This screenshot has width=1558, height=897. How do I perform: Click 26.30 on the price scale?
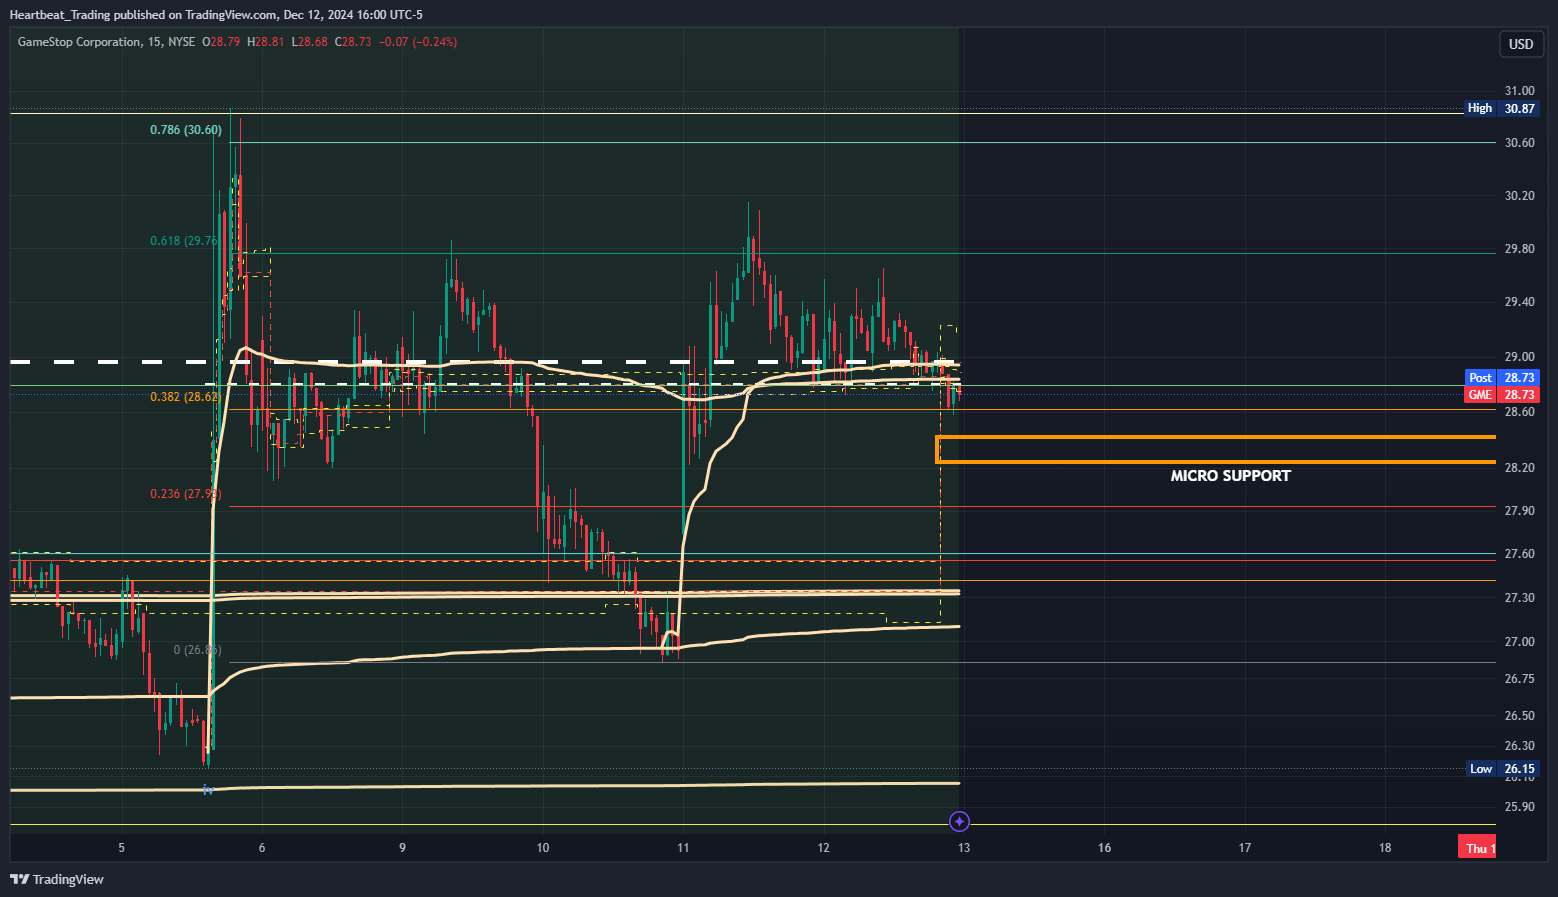tap(1519, 746)
